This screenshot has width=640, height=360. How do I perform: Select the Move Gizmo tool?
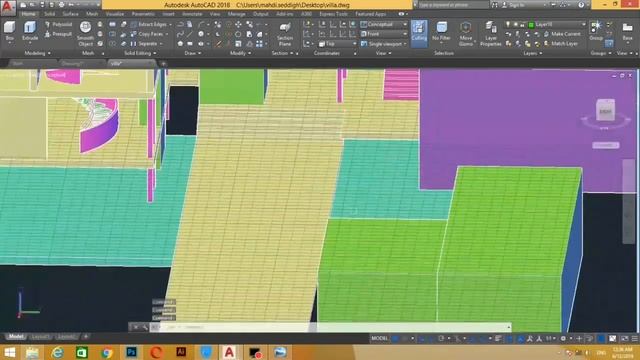tap(465, 33)
